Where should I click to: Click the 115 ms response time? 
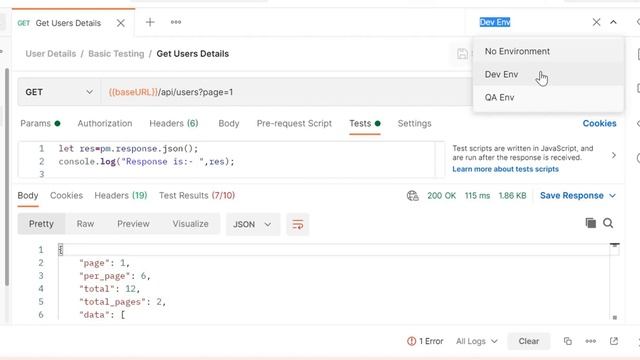click(477, 196)
